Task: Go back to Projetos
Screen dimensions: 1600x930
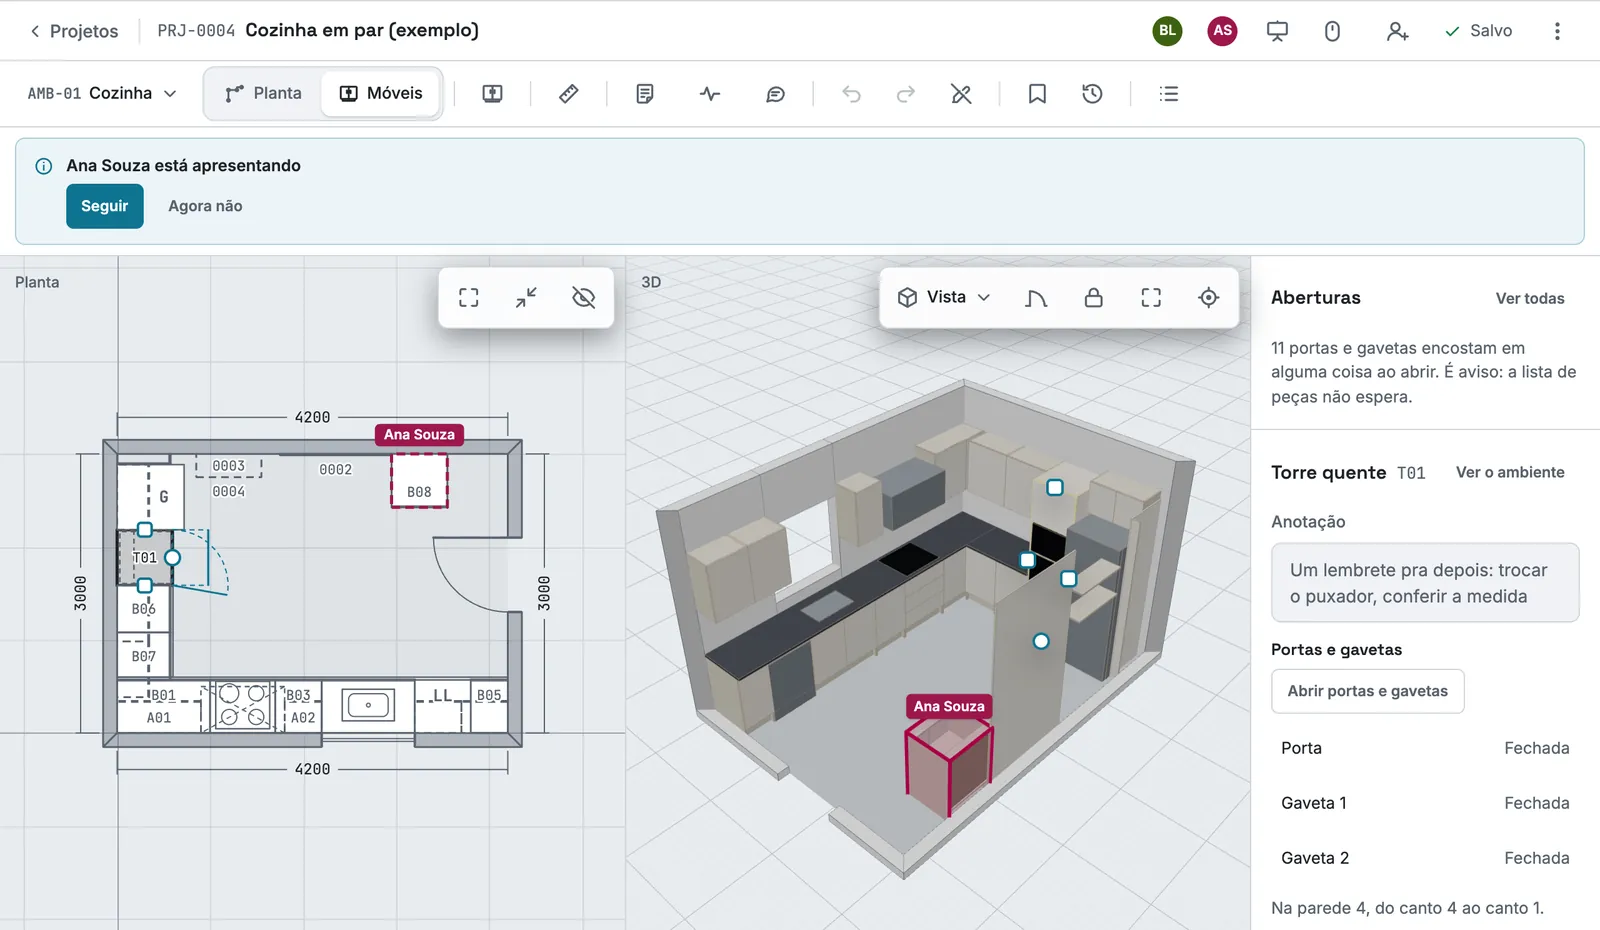Action: tap(74, 31)
